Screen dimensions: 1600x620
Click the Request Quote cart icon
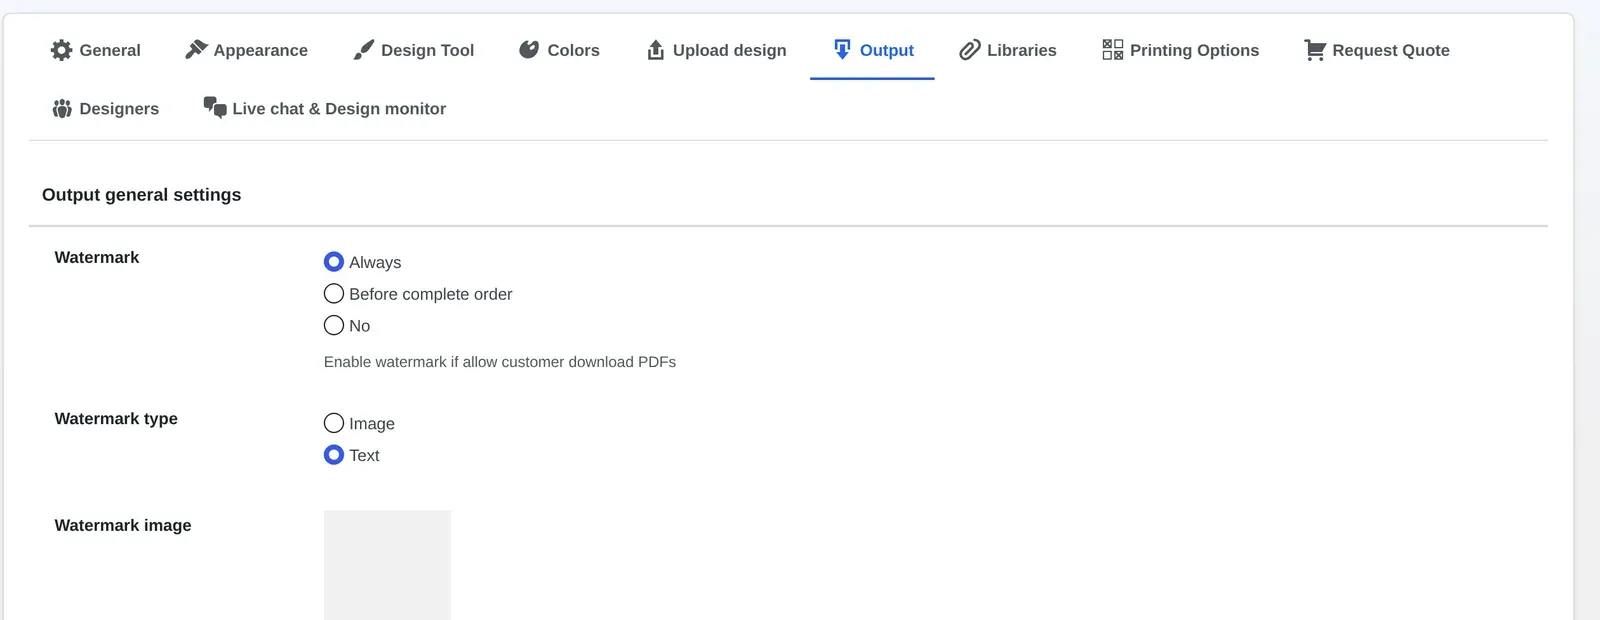click(1315, 50)
